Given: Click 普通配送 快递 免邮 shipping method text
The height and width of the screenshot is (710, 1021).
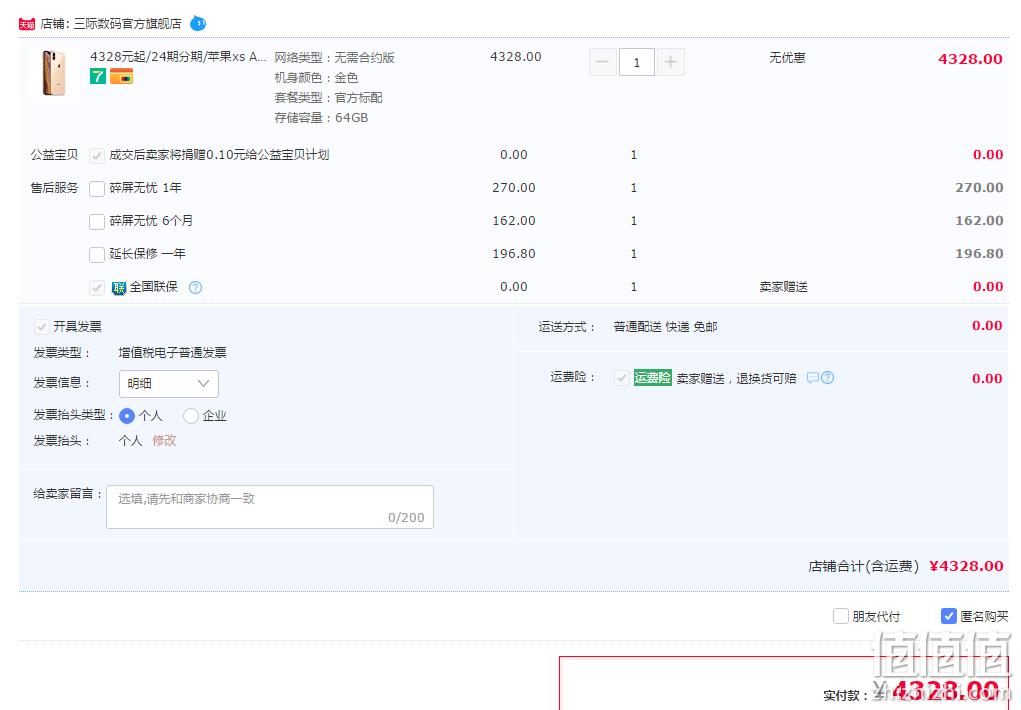Looking at the screenshot, I should [x=665, y=327].
